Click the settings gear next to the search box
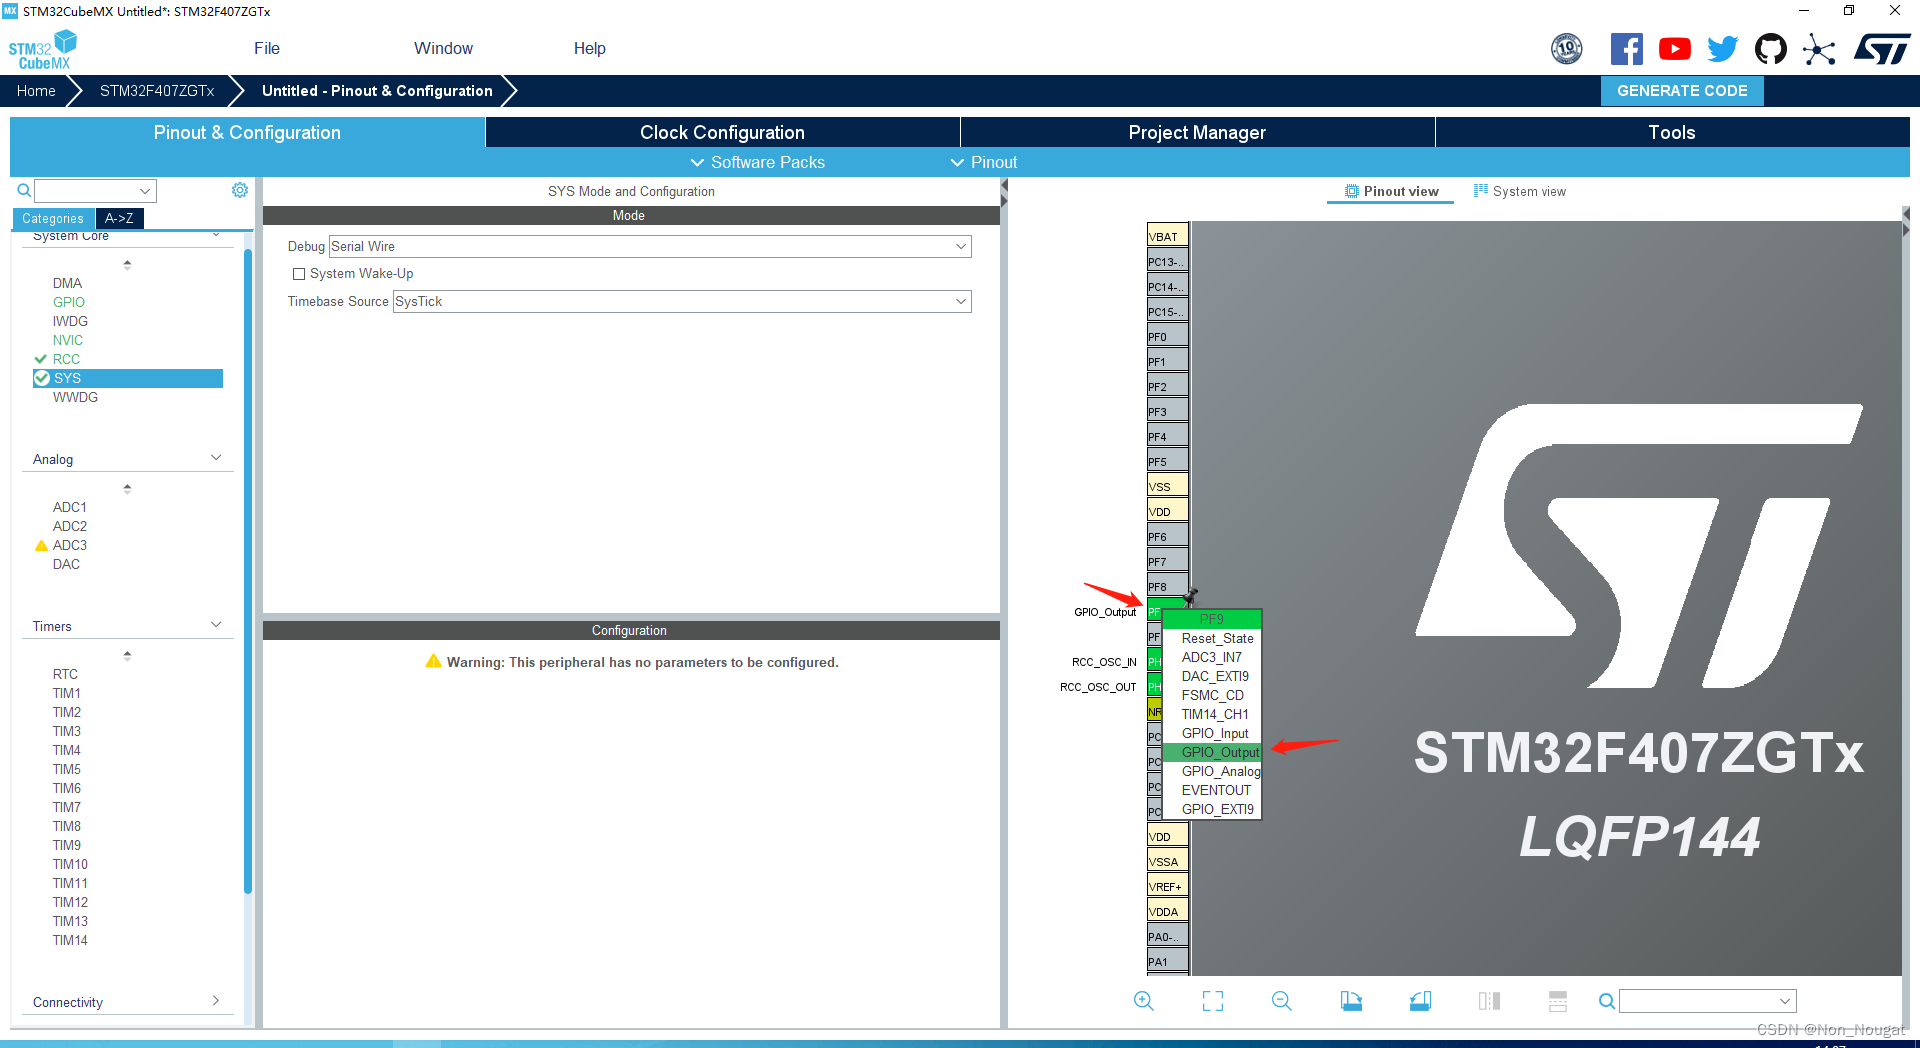This screenshot has height=1048, width=1920. (x=239, y=190)
